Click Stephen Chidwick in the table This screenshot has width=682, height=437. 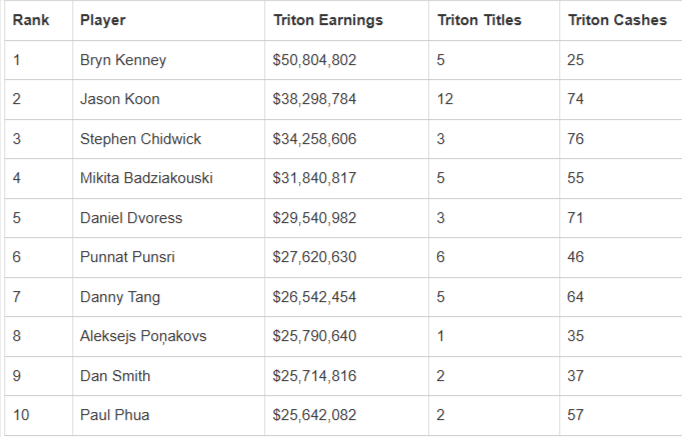(x=140, y=139)
